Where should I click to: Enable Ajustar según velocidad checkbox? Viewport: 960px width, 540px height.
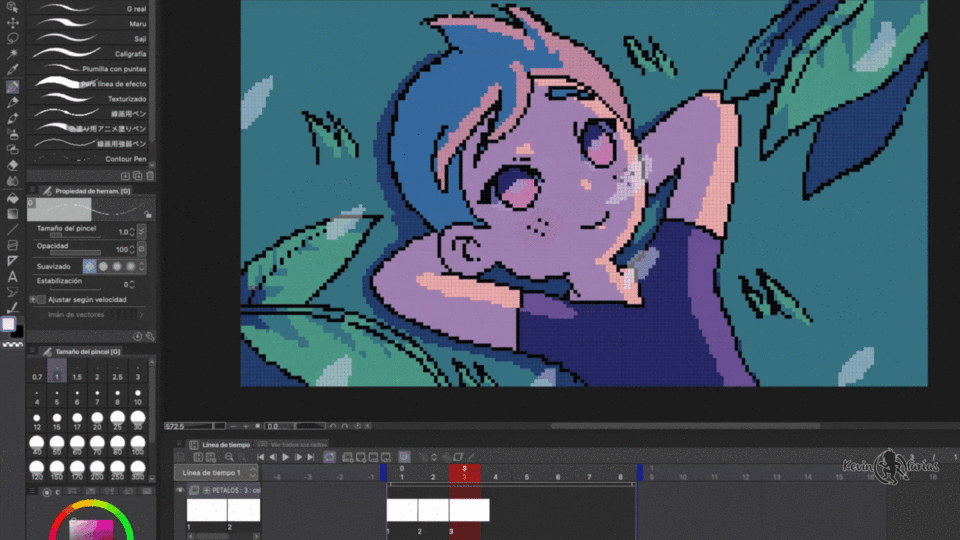tap(42, 299)
